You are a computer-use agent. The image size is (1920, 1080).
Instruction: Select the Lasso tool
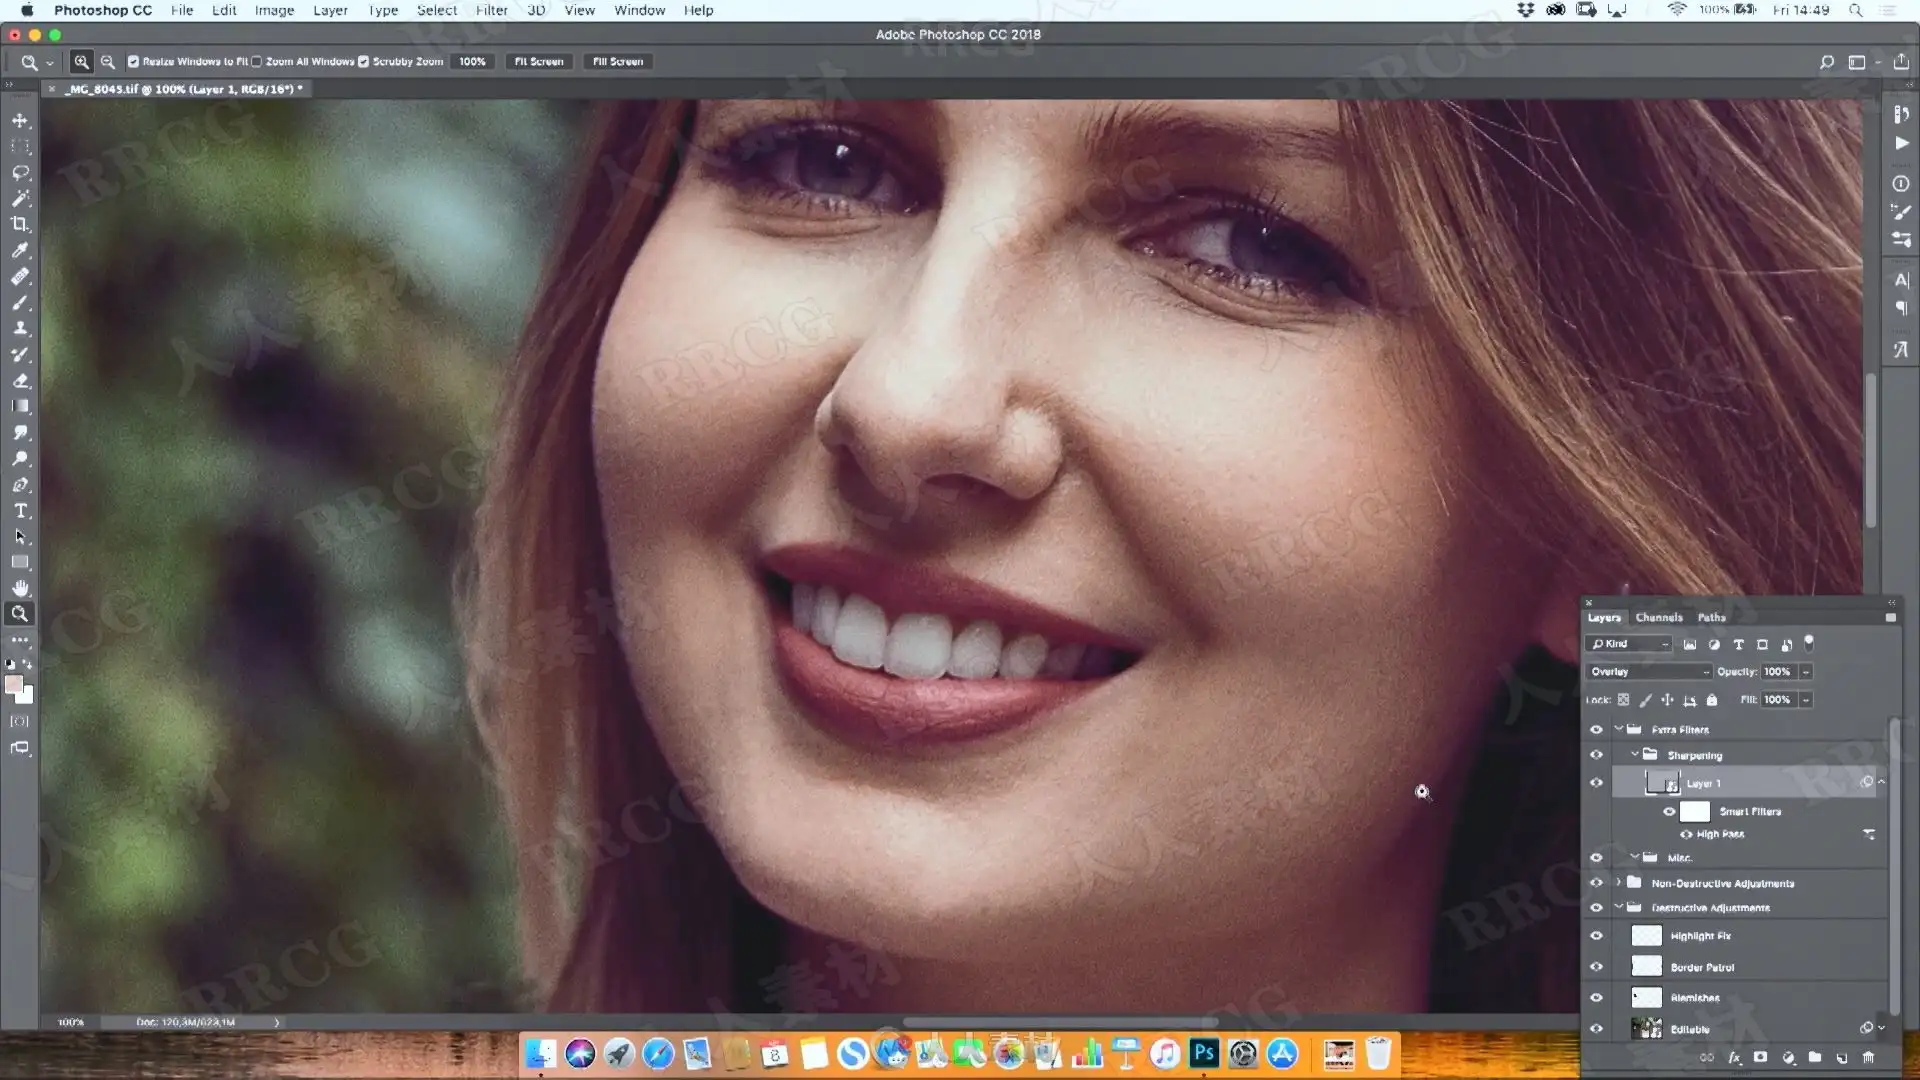[20, 172]
